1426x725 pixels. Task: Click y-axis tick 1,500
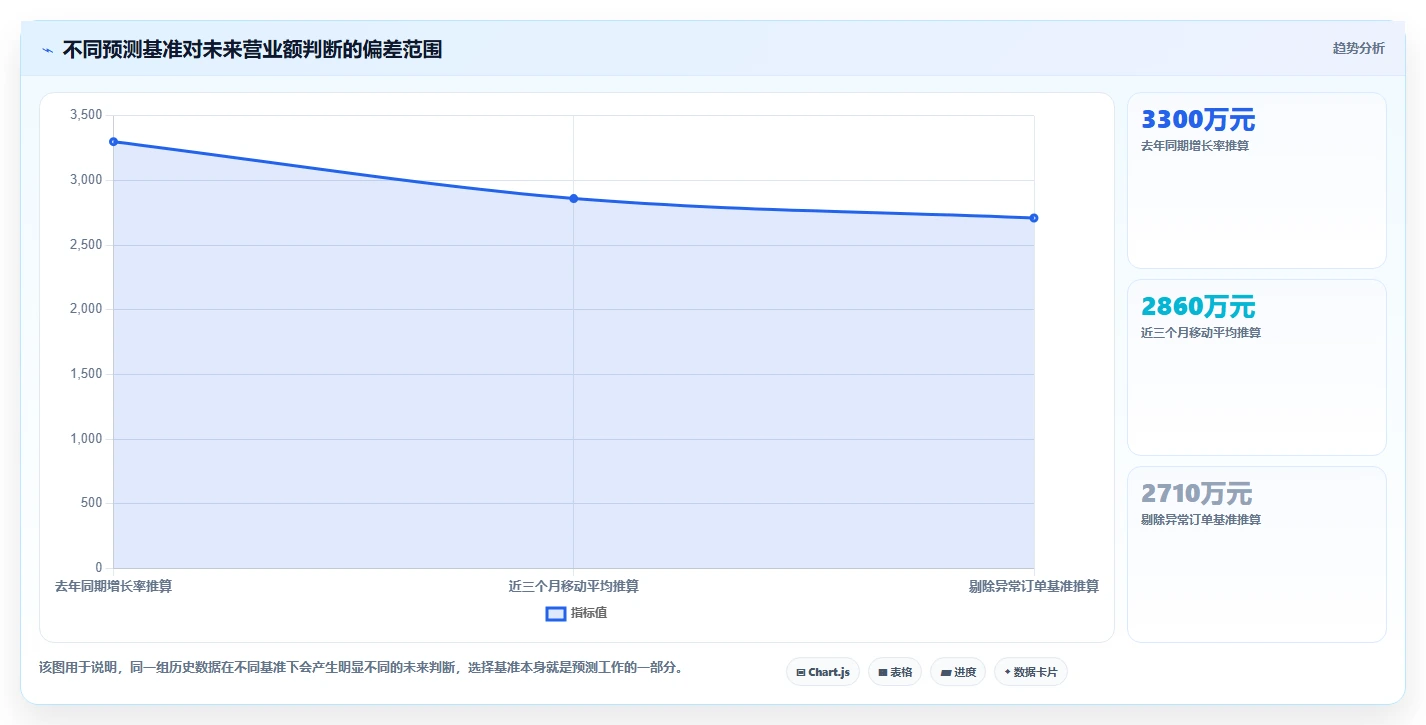click(x=86, y=374)
